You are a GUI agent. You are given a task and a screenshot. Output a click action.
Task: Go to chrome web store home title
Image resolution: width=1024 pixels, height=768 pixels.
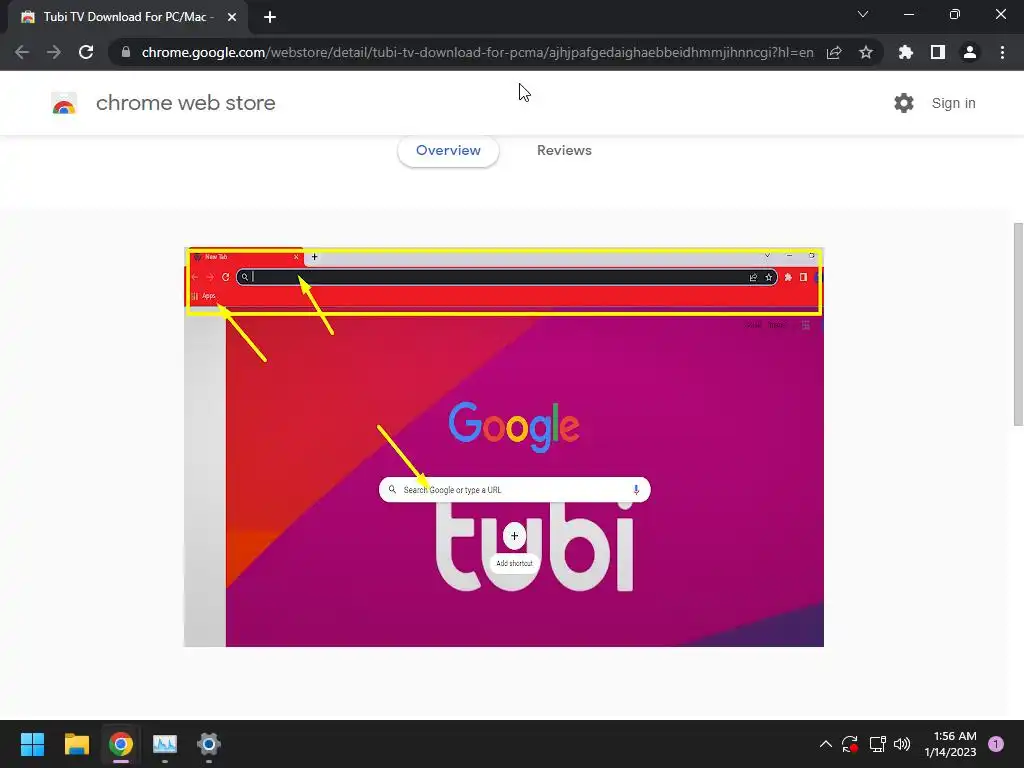[185, 103]
